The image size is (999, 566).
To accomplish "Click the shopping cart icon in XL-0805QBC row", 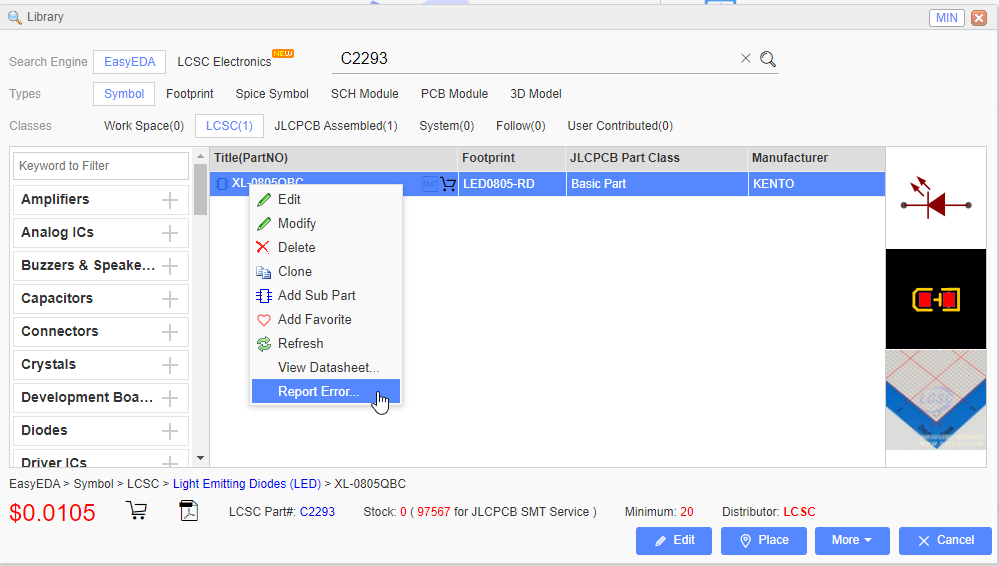I will click(448, 184).
